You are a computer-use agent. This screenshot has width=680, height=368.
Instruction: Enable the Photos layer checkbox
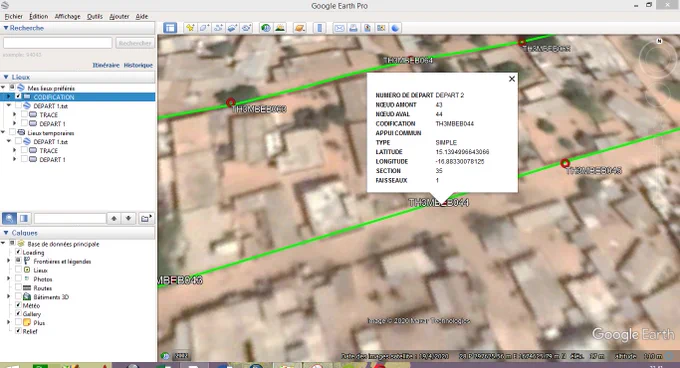click(x=18, y=279)
